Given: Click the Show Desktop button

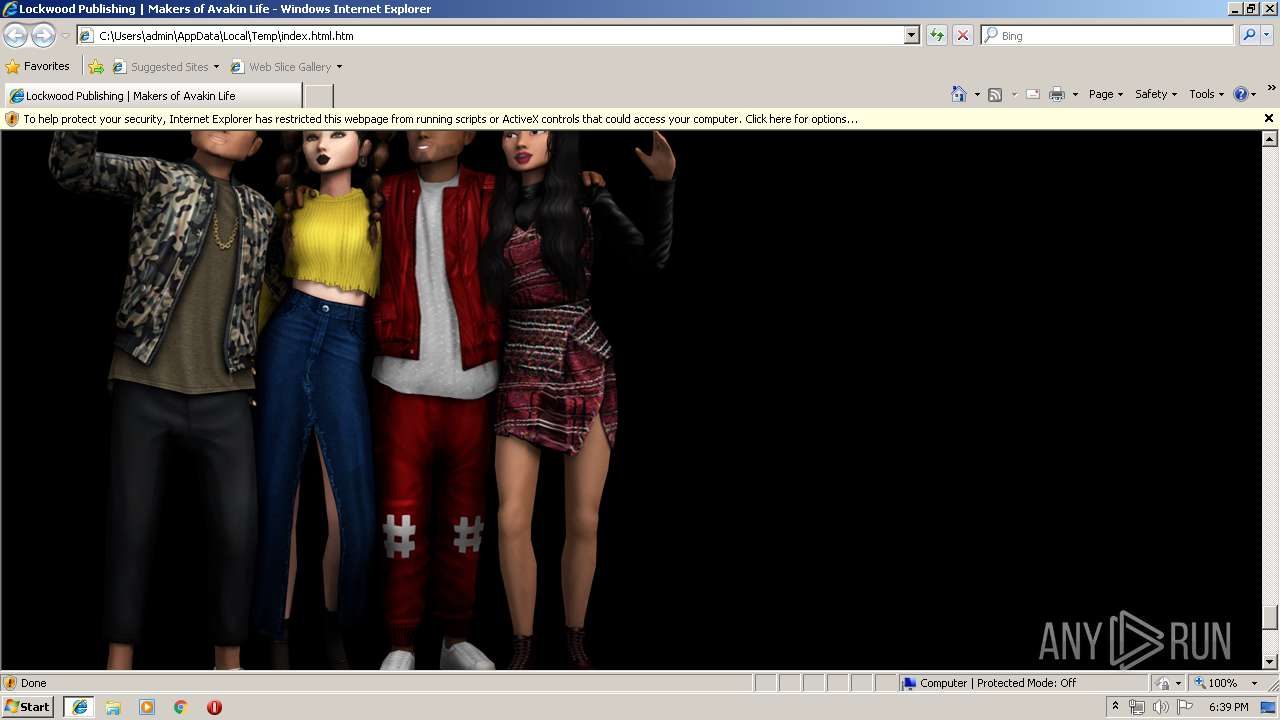Looking at the screenshot, I should pos(1270,707).
